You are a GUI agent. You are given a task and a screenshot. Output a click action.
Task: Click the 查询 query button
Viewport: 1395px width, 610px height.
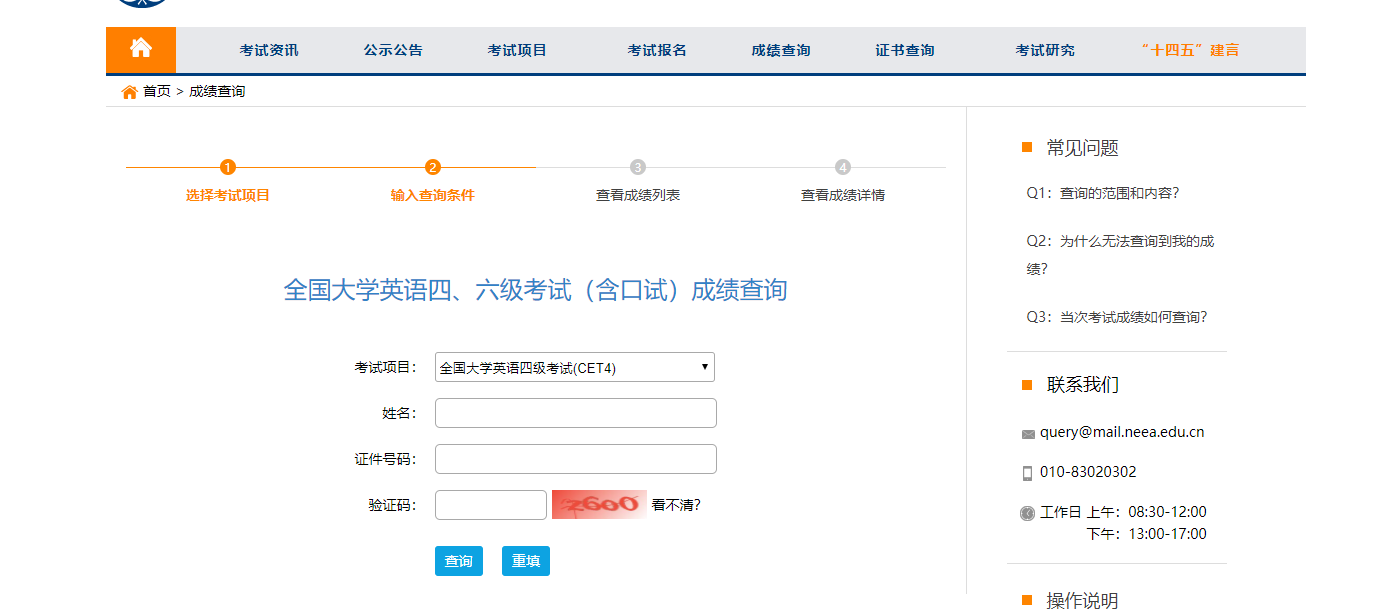coord(458,561)
